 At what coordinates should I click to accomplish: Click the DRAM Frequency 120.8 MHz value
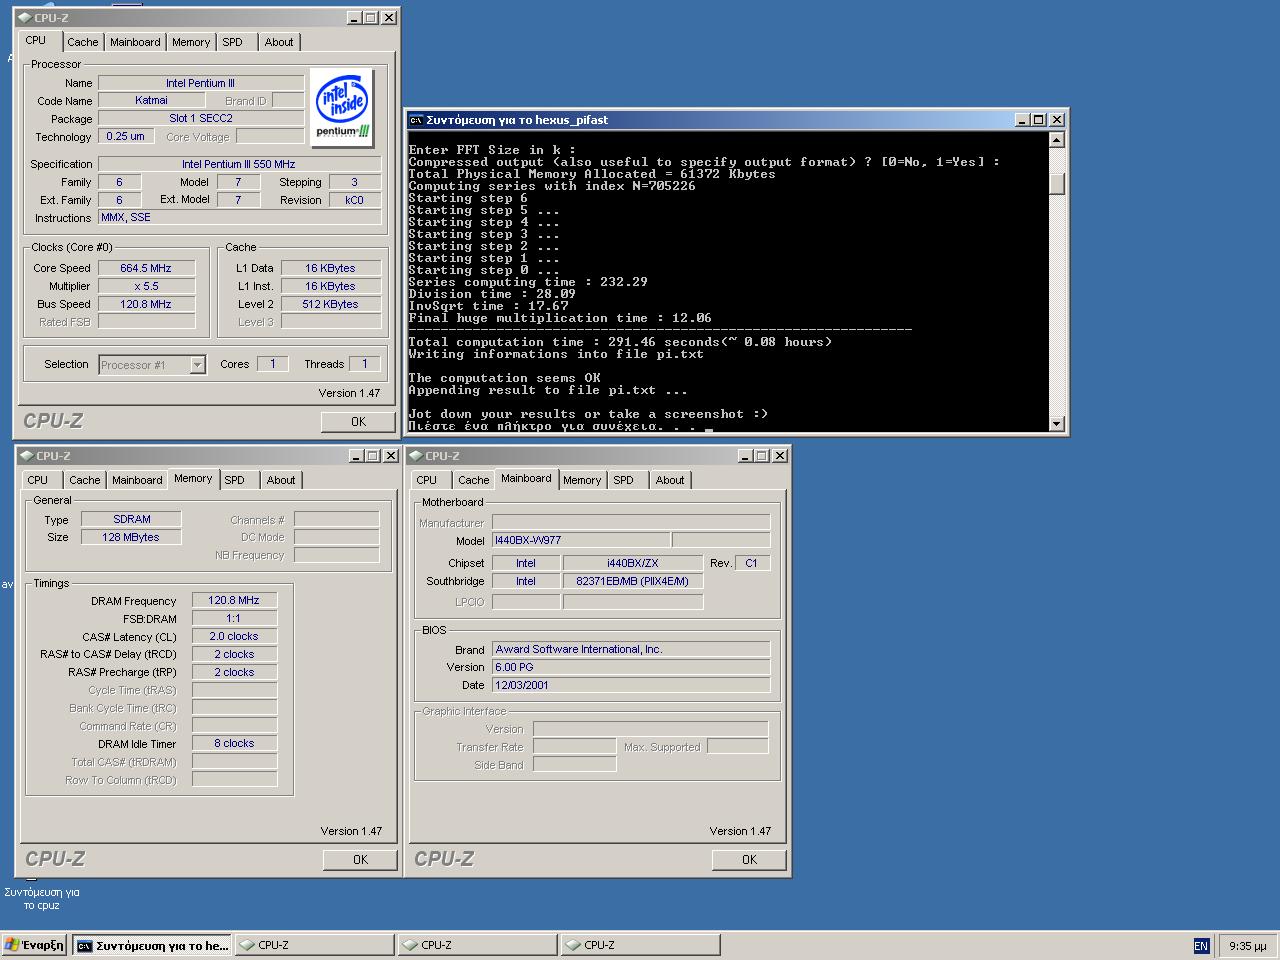(x=234, y=600)
